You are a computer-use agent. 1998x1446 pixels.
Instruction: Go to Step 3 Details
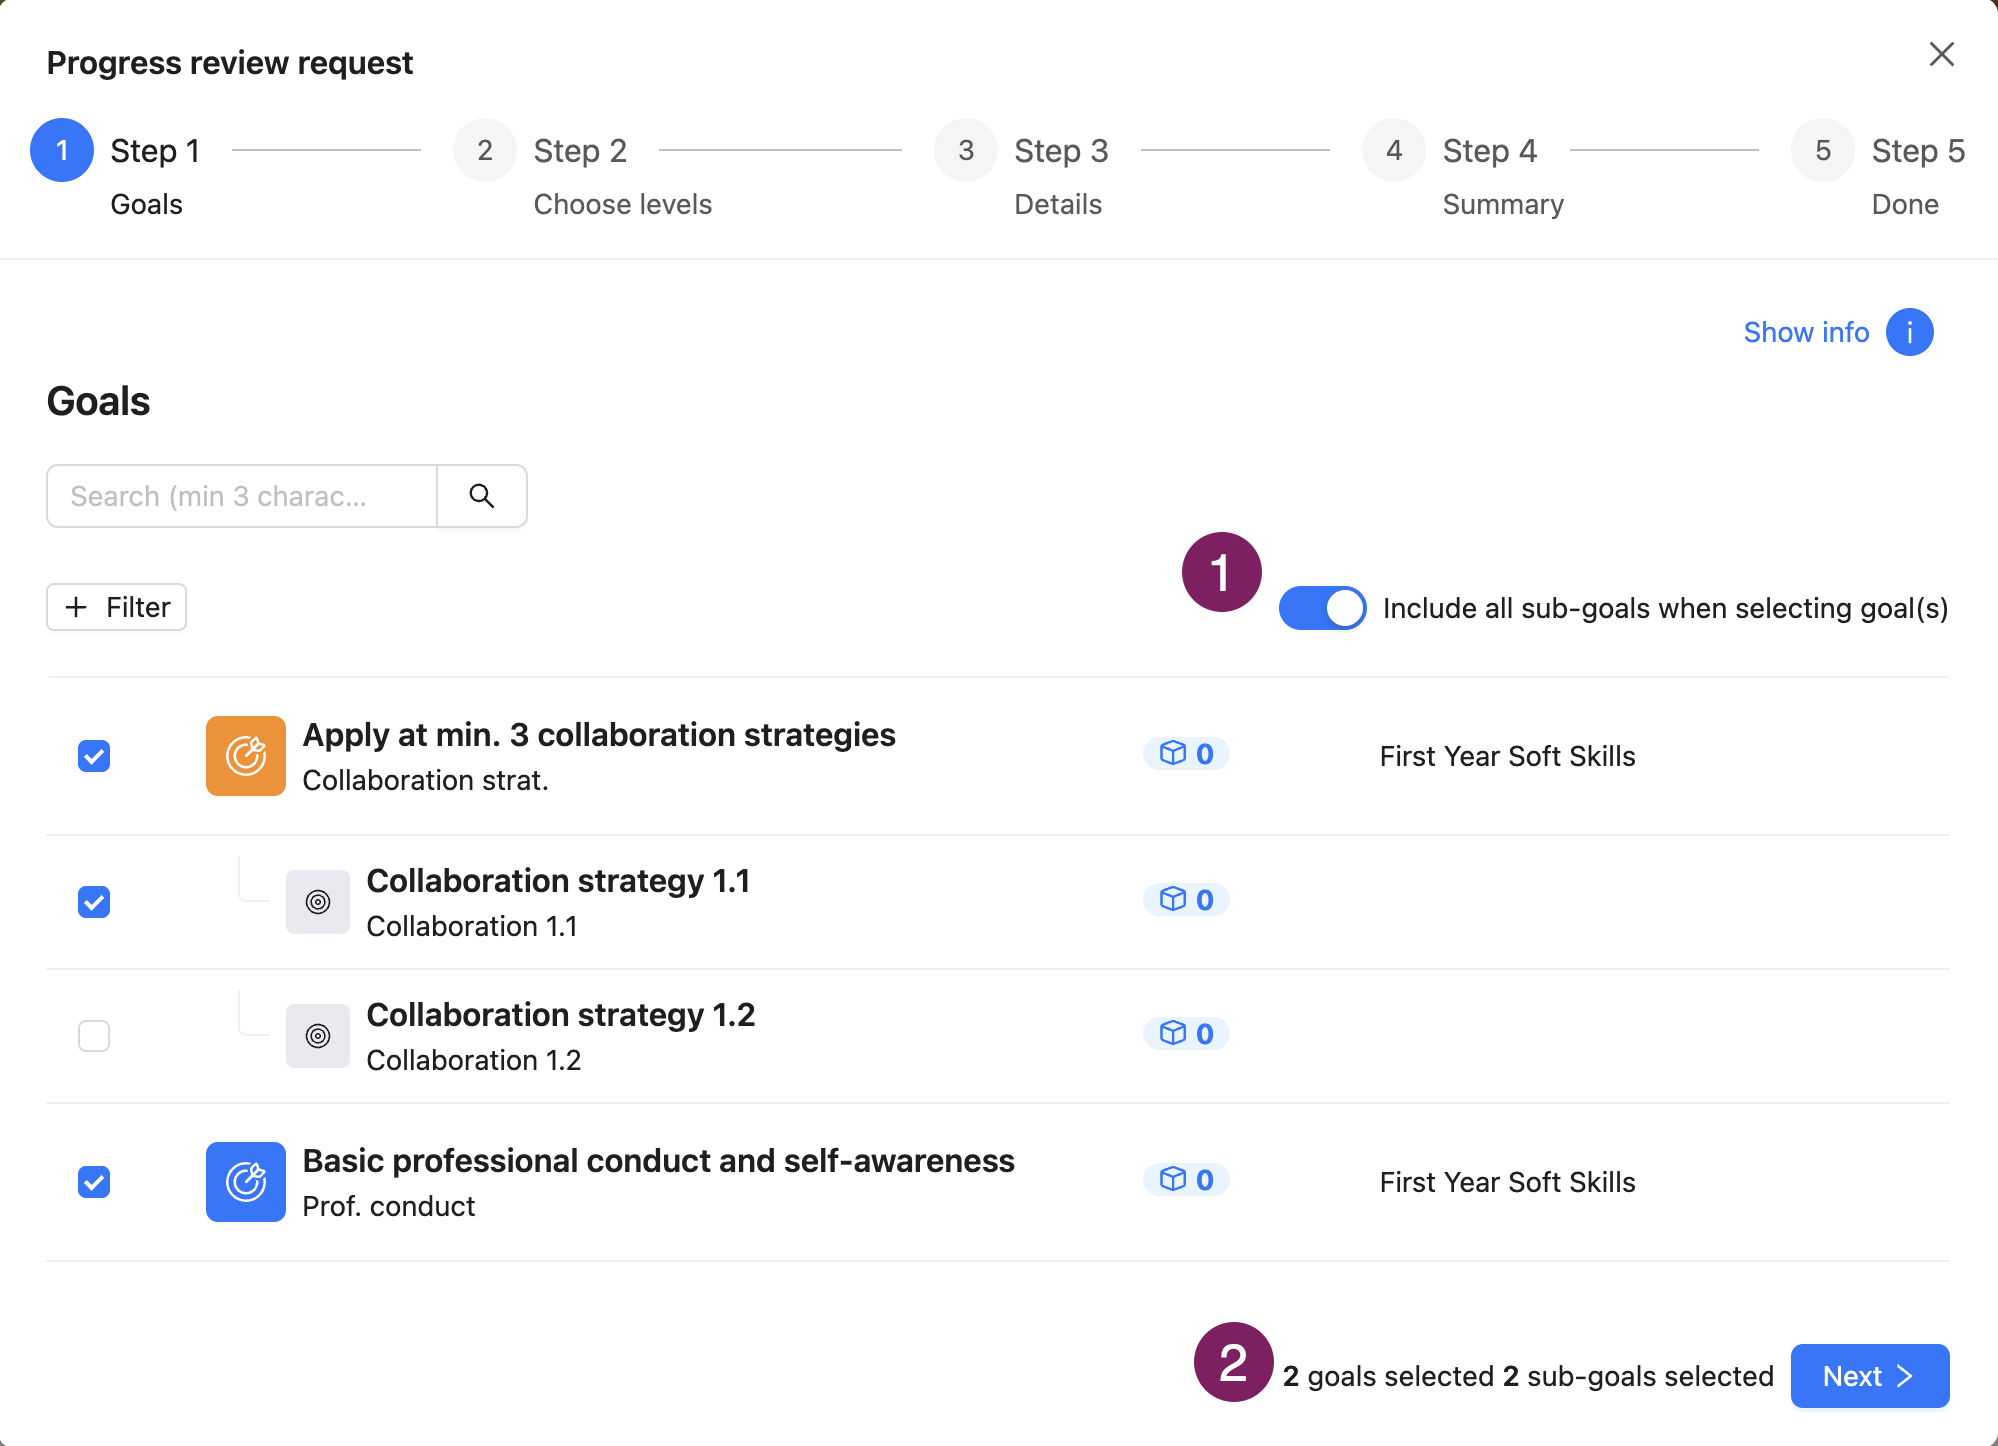(1022, 170)
